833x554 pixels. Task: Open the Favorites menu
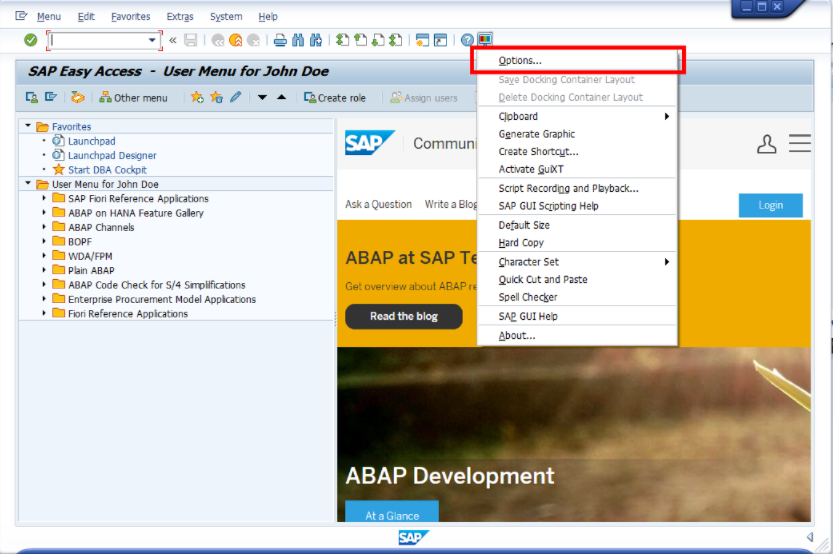pyautogui.click(x=131, y=16)
